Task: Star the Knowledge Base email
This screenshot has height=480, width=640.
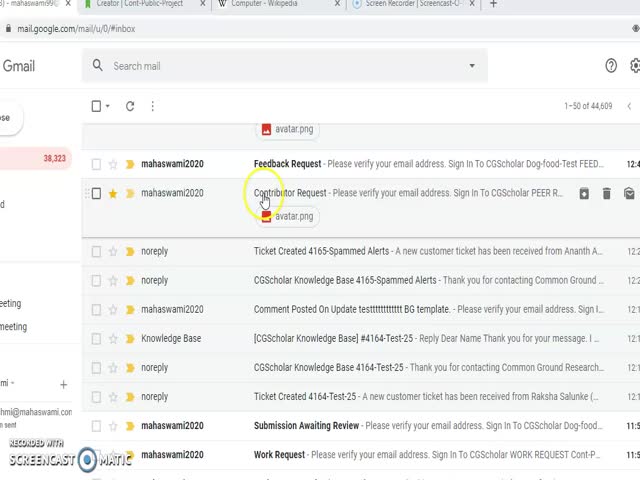Action: click(x=113, y=338)
